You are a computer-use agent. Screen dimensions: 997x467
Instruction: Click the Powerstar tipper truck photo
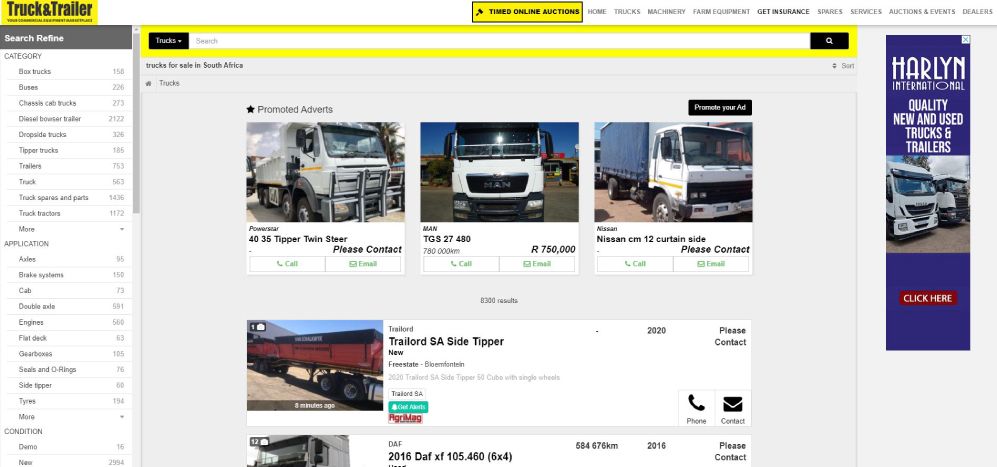tap(326, 172)
